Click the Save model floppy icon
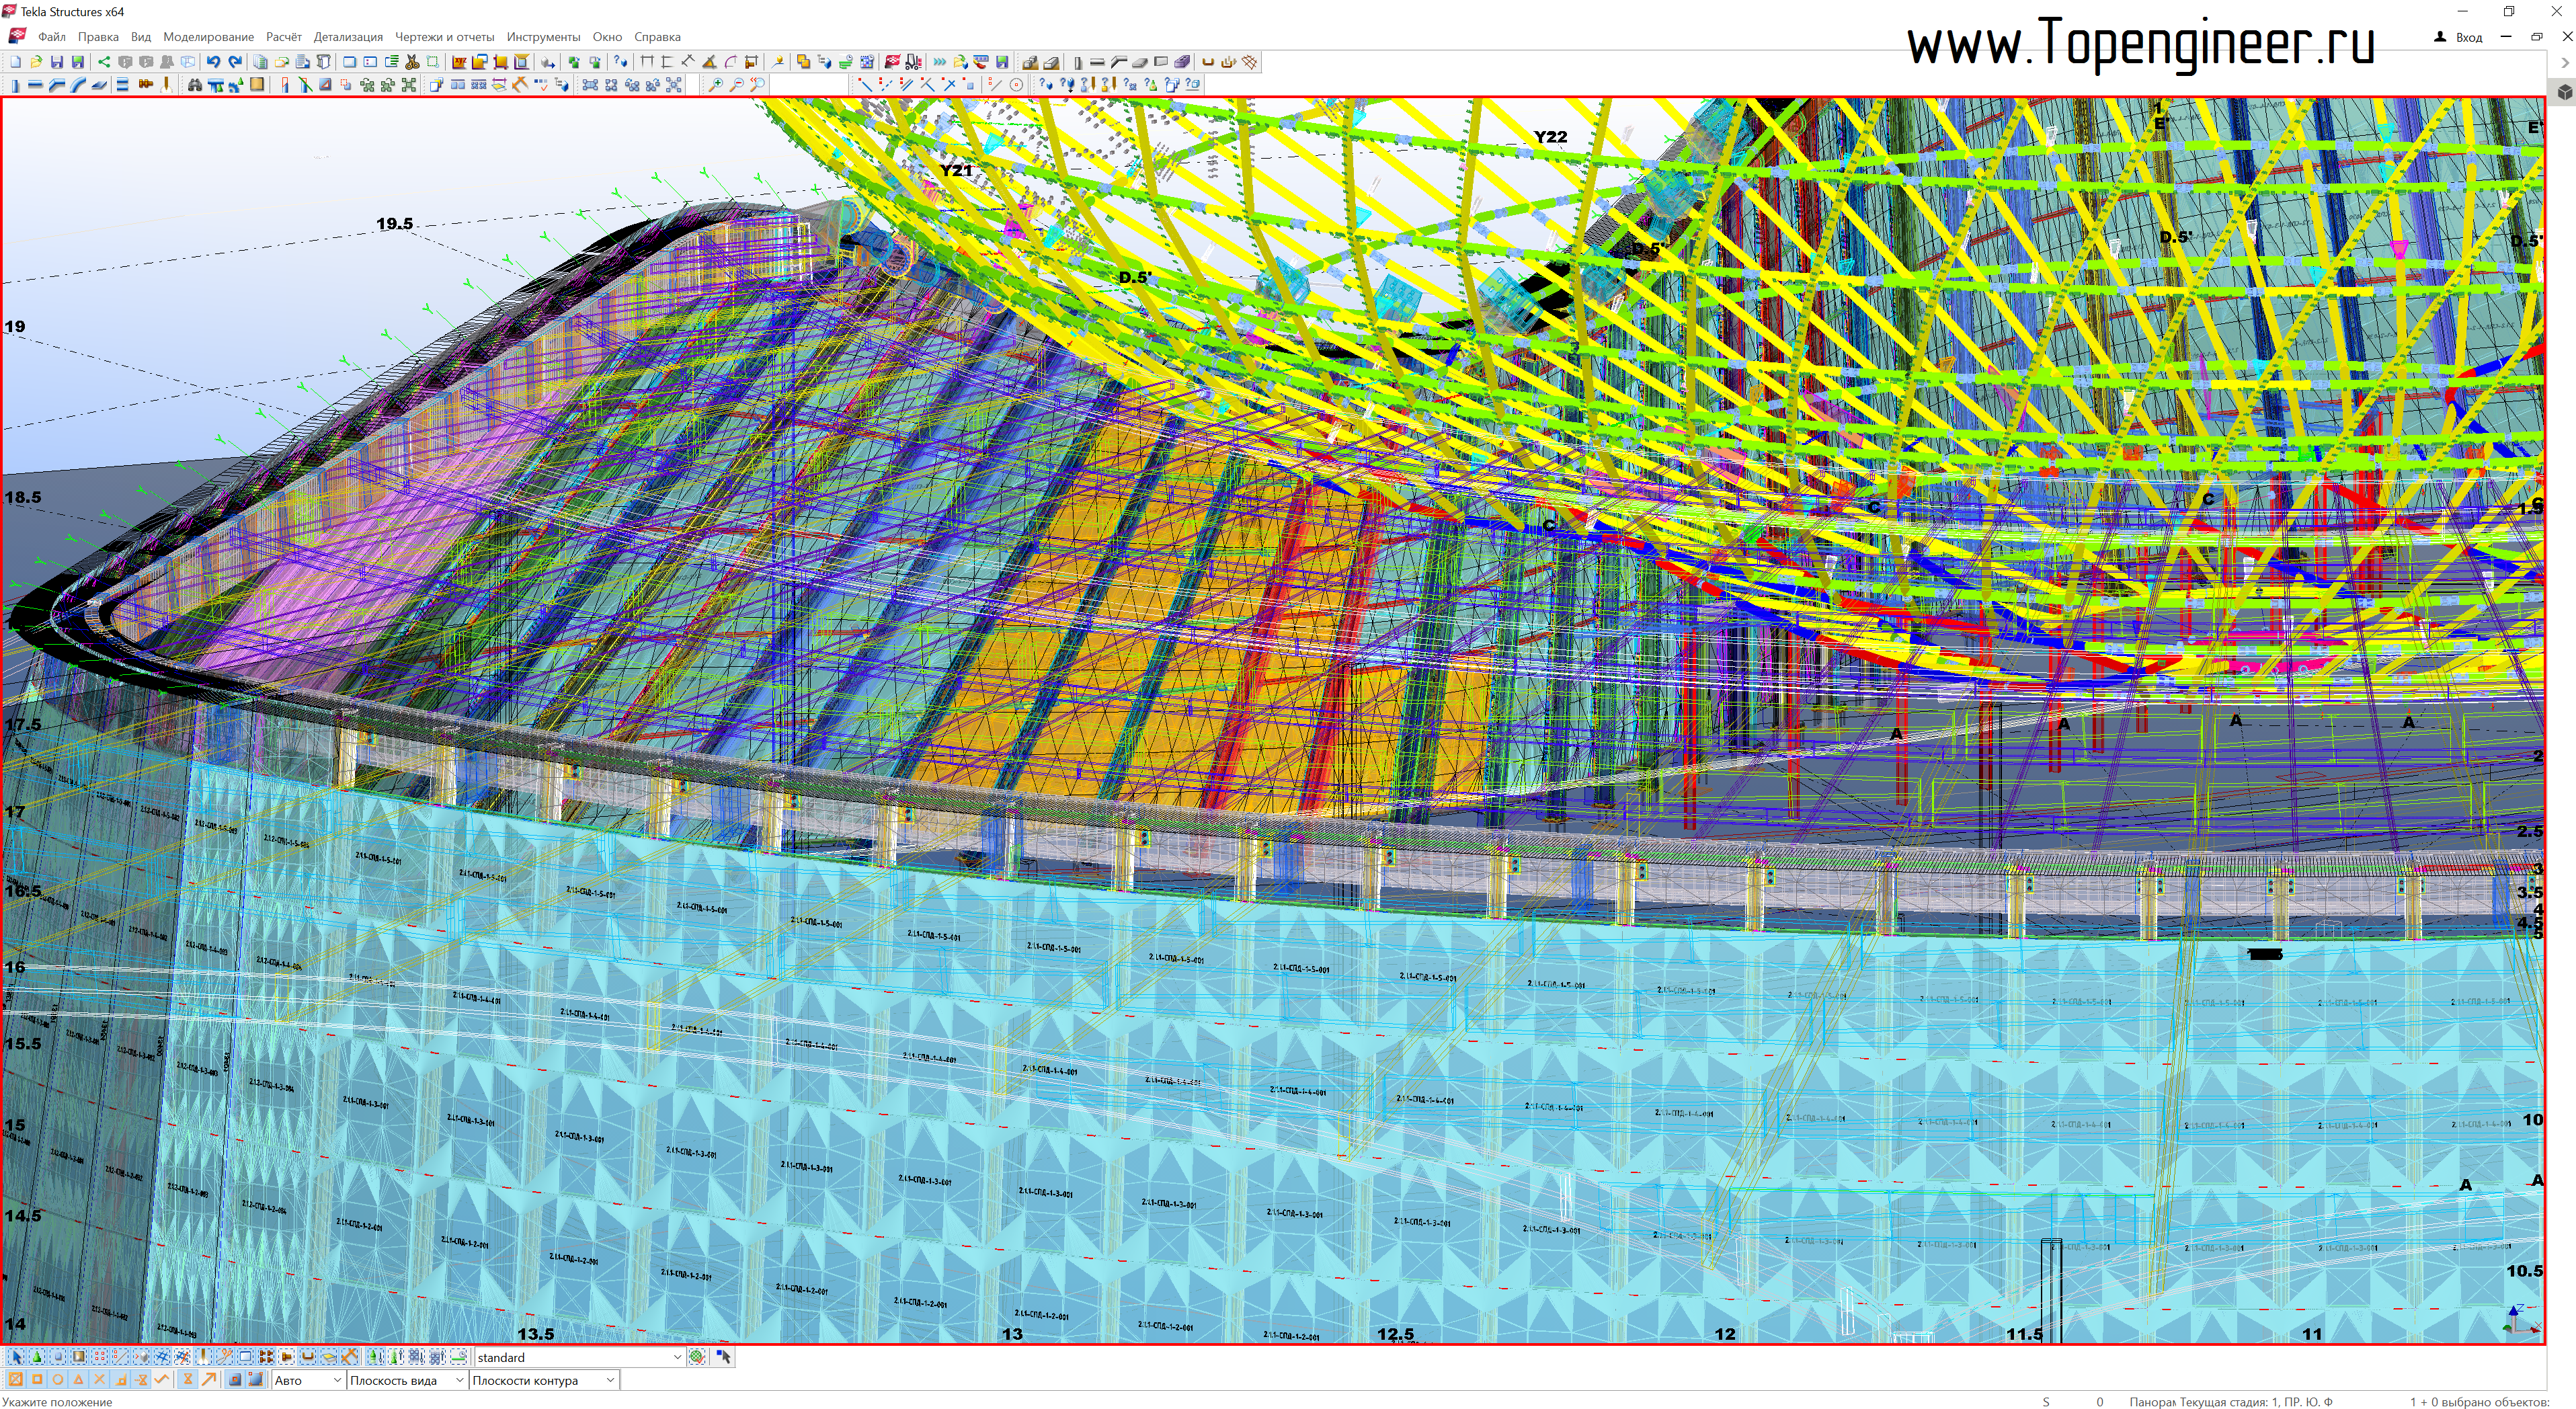The image size is (2576, 1409). pos(57,62)
